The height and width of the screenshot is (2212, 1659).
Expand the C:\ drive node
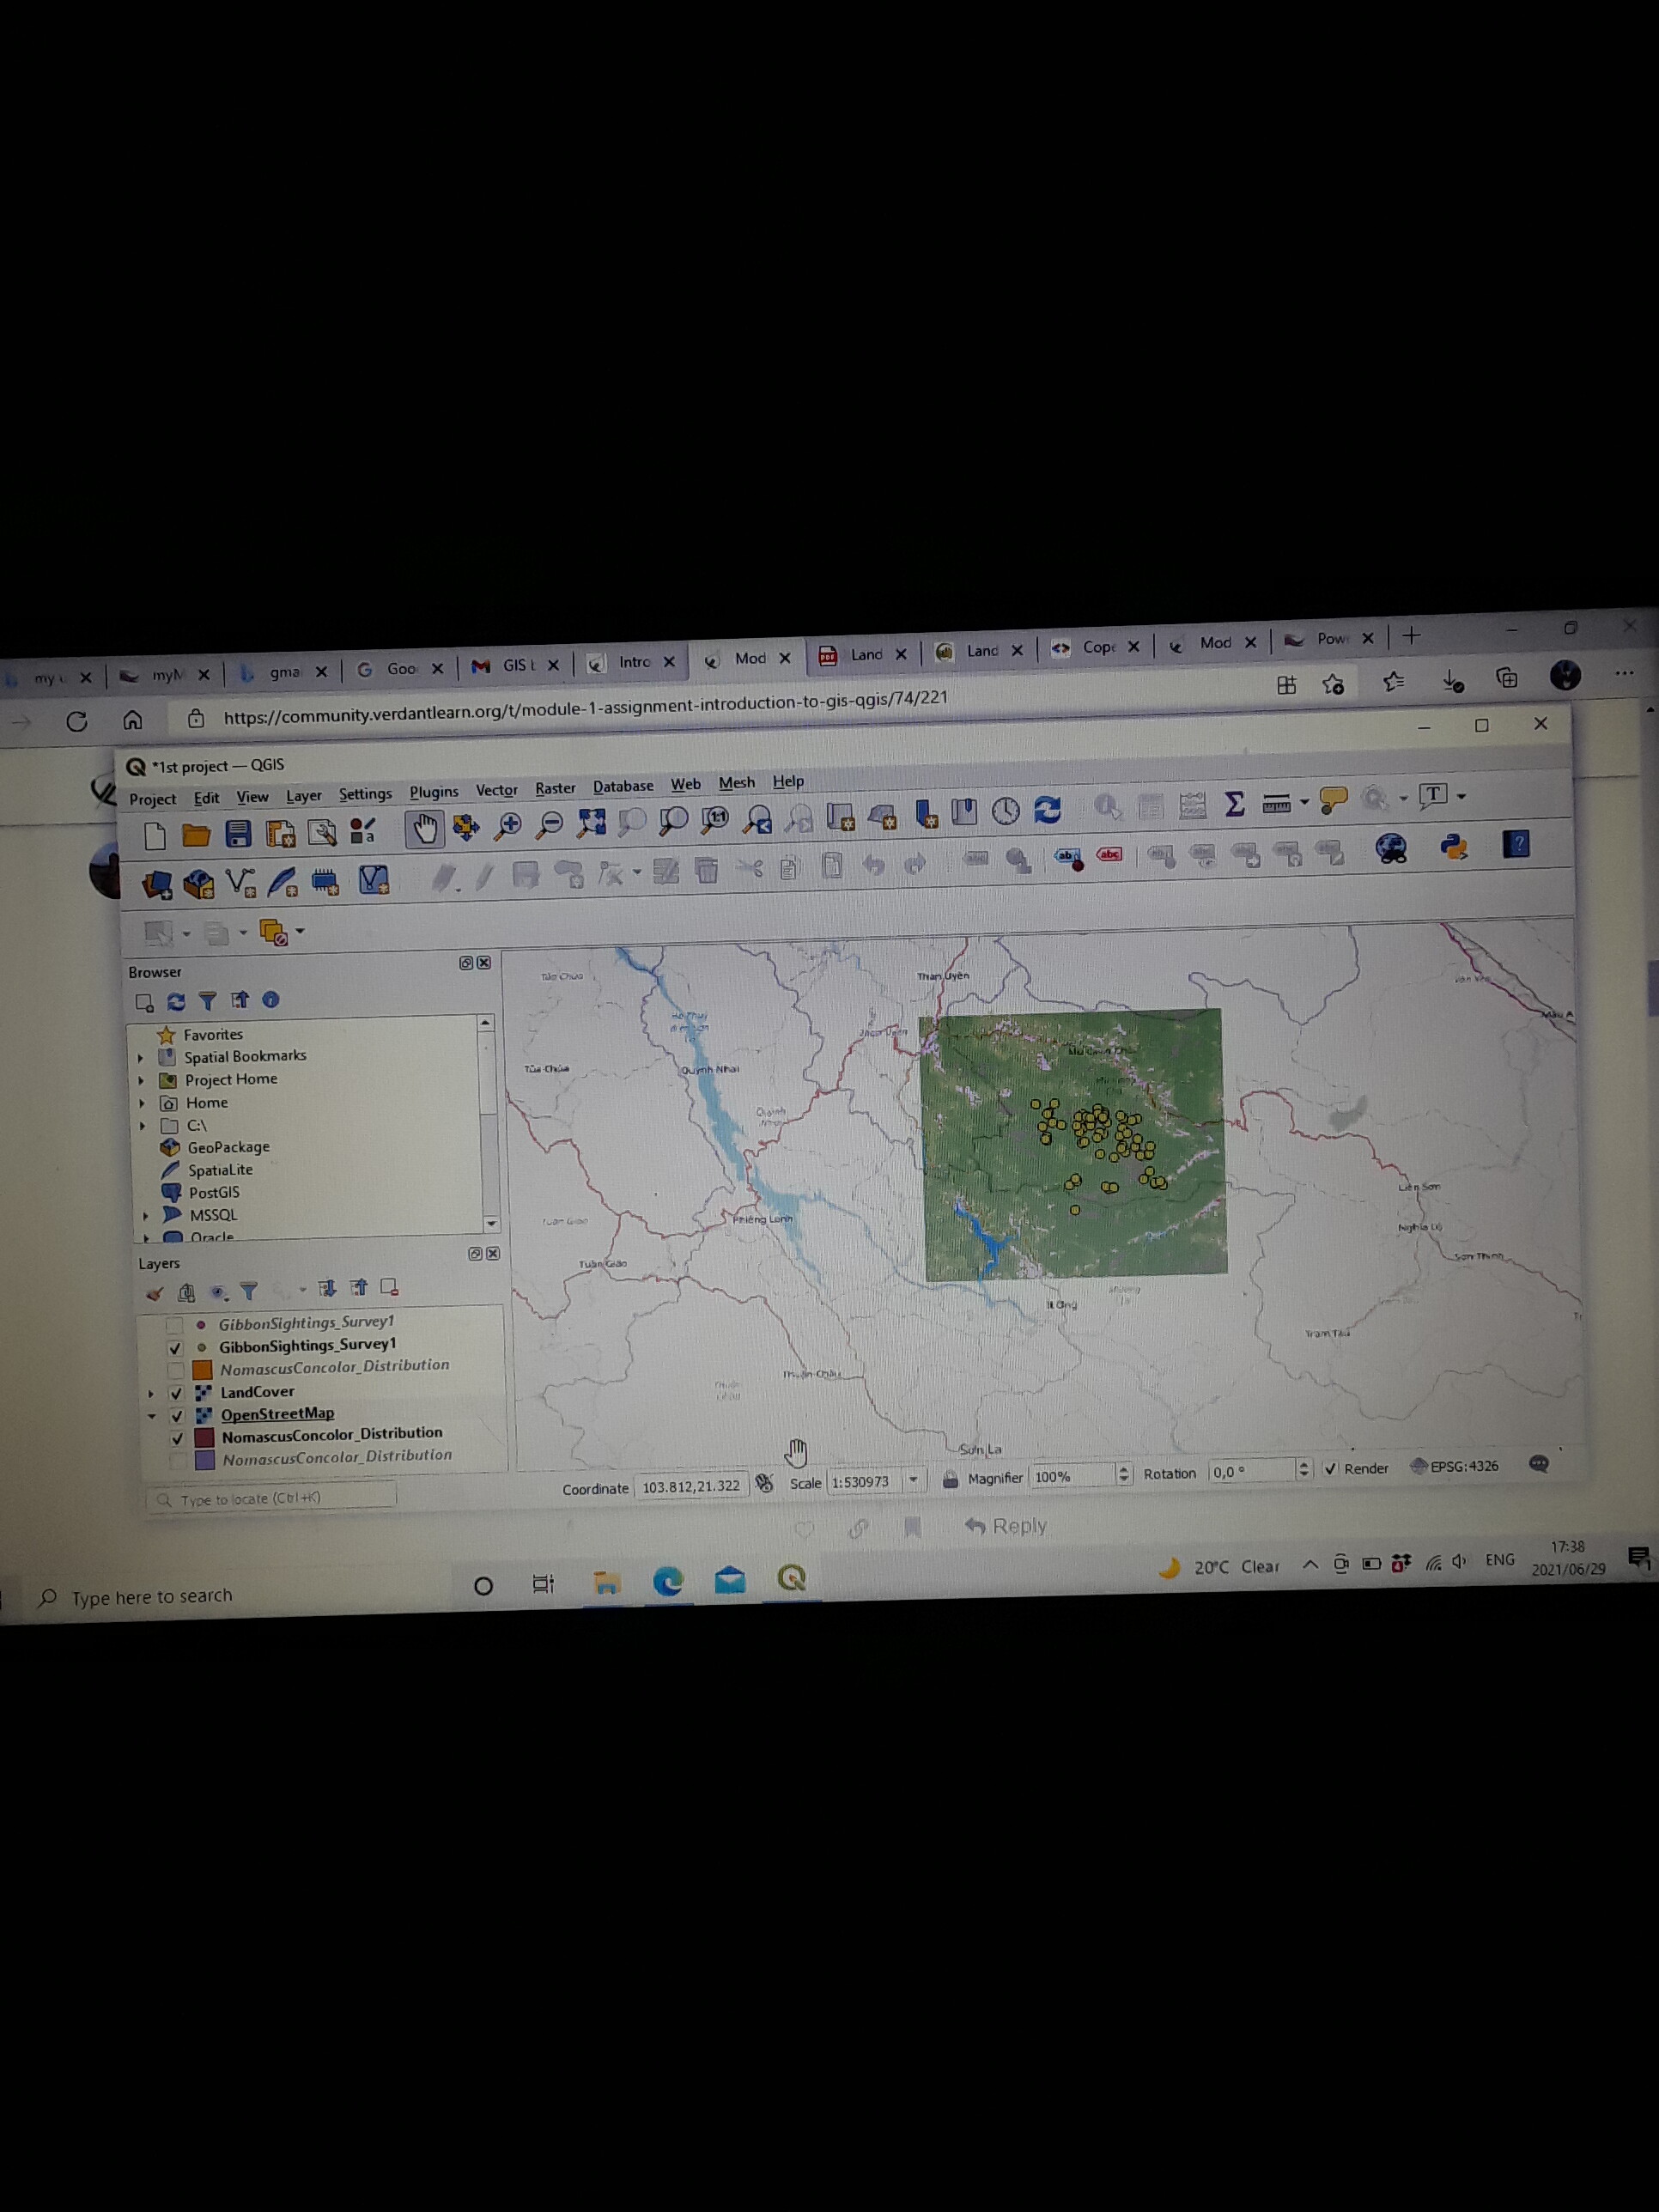click(x=143, y=1126)
